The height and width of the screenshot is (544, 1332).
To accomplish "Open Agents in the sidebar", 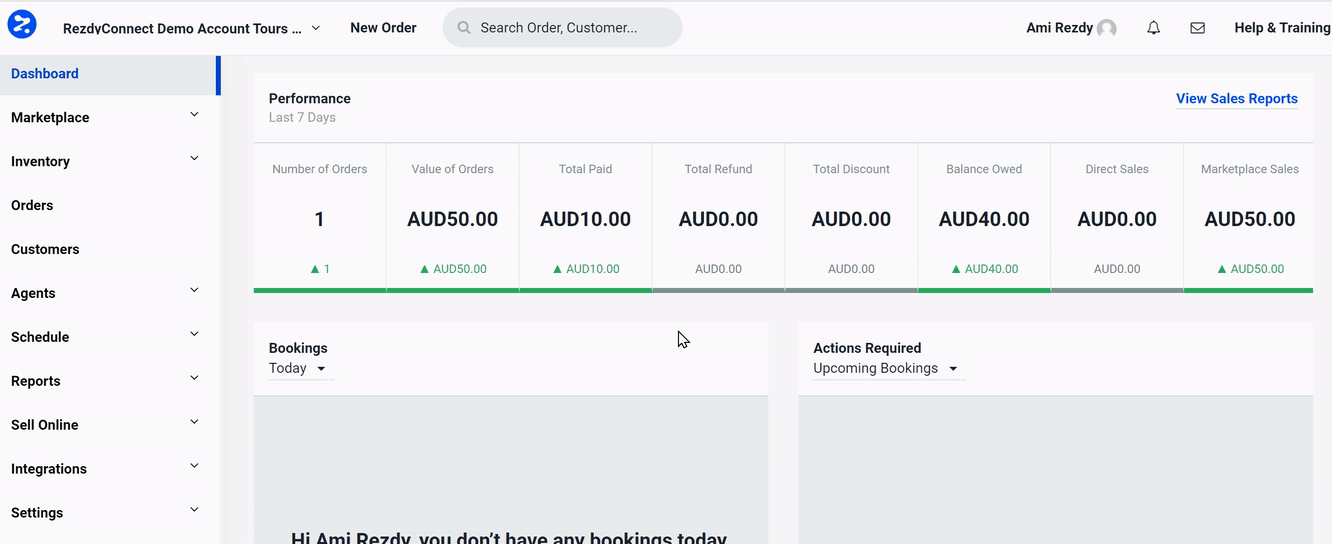I will 33,294.
